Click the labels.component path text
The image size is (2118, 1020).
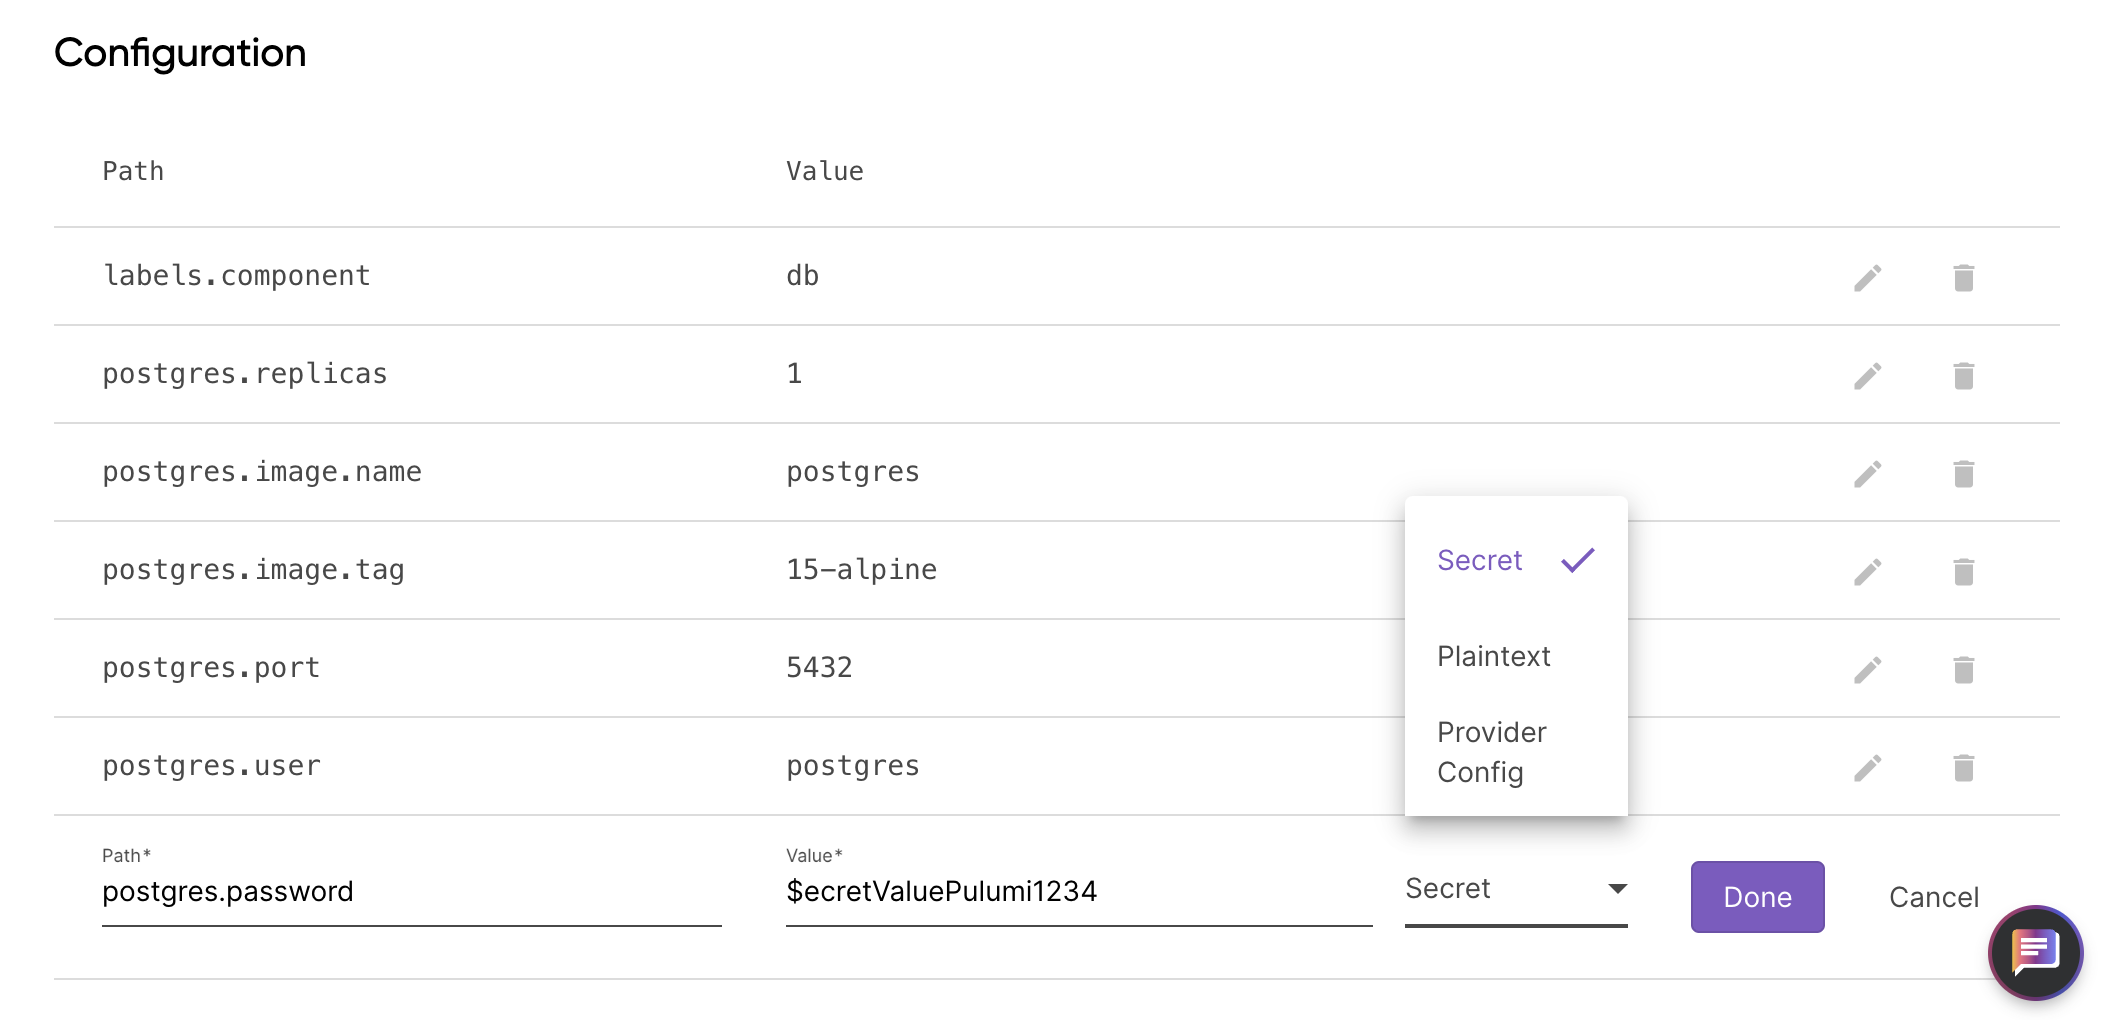click(237, 276)
